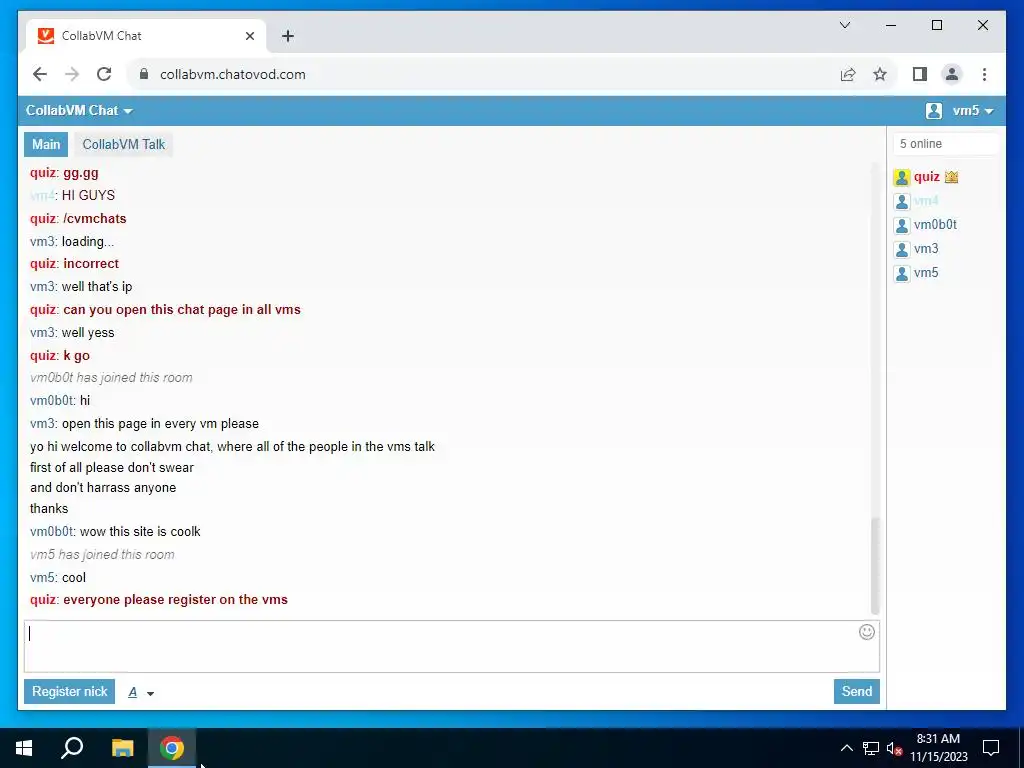Click vm4's avatar icon in user list
Viewport: 1024px width, 768px height.
point(902,201)
